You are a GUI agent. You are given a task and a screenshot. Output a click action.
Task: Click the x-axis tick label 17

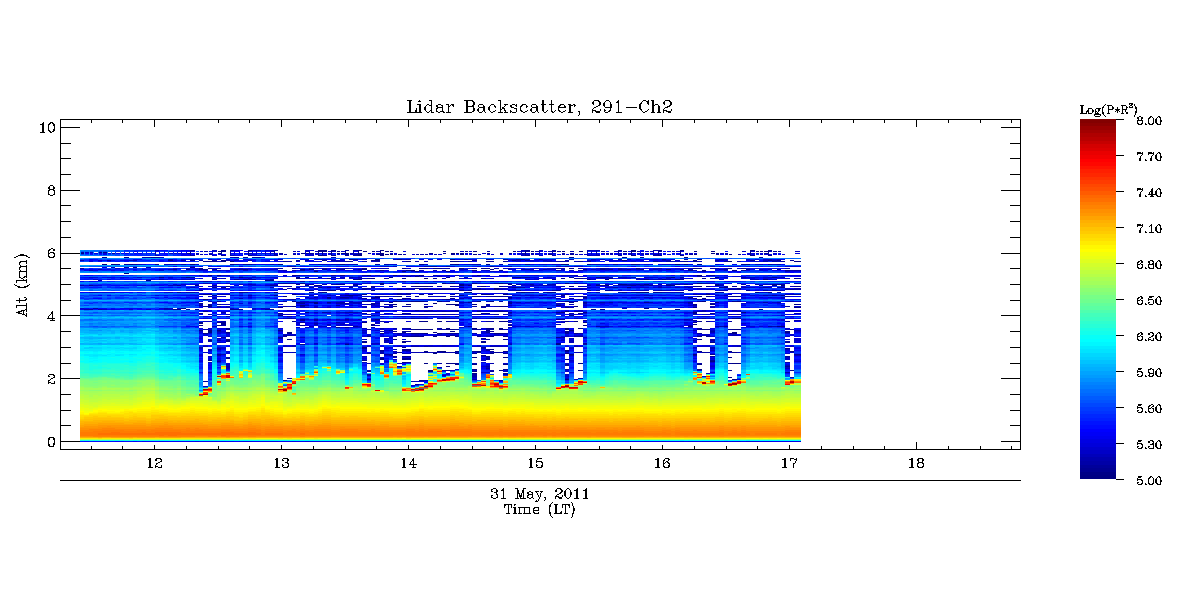789,464
